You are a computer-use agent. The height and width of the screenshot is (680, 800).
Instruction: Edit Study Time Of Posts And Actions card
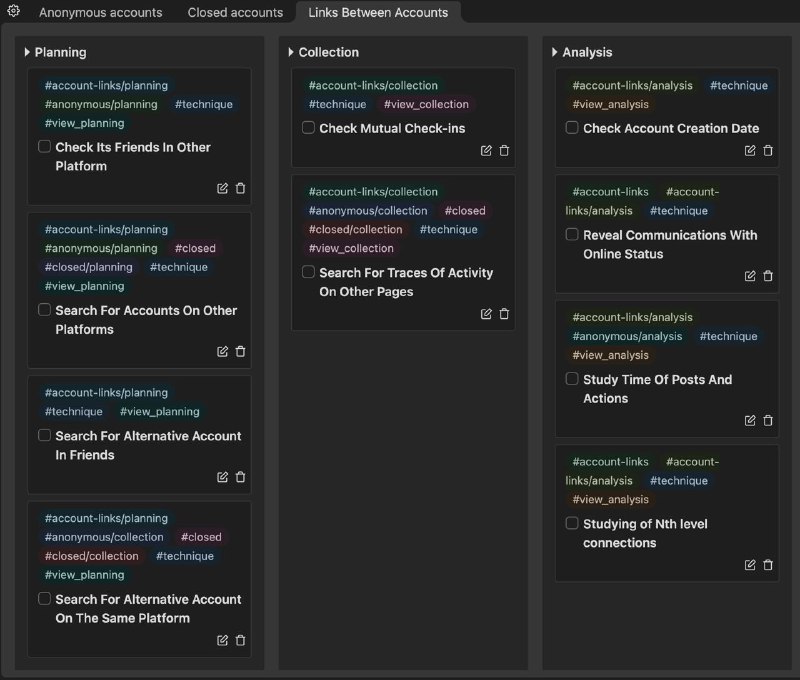[x=749, y=420]
